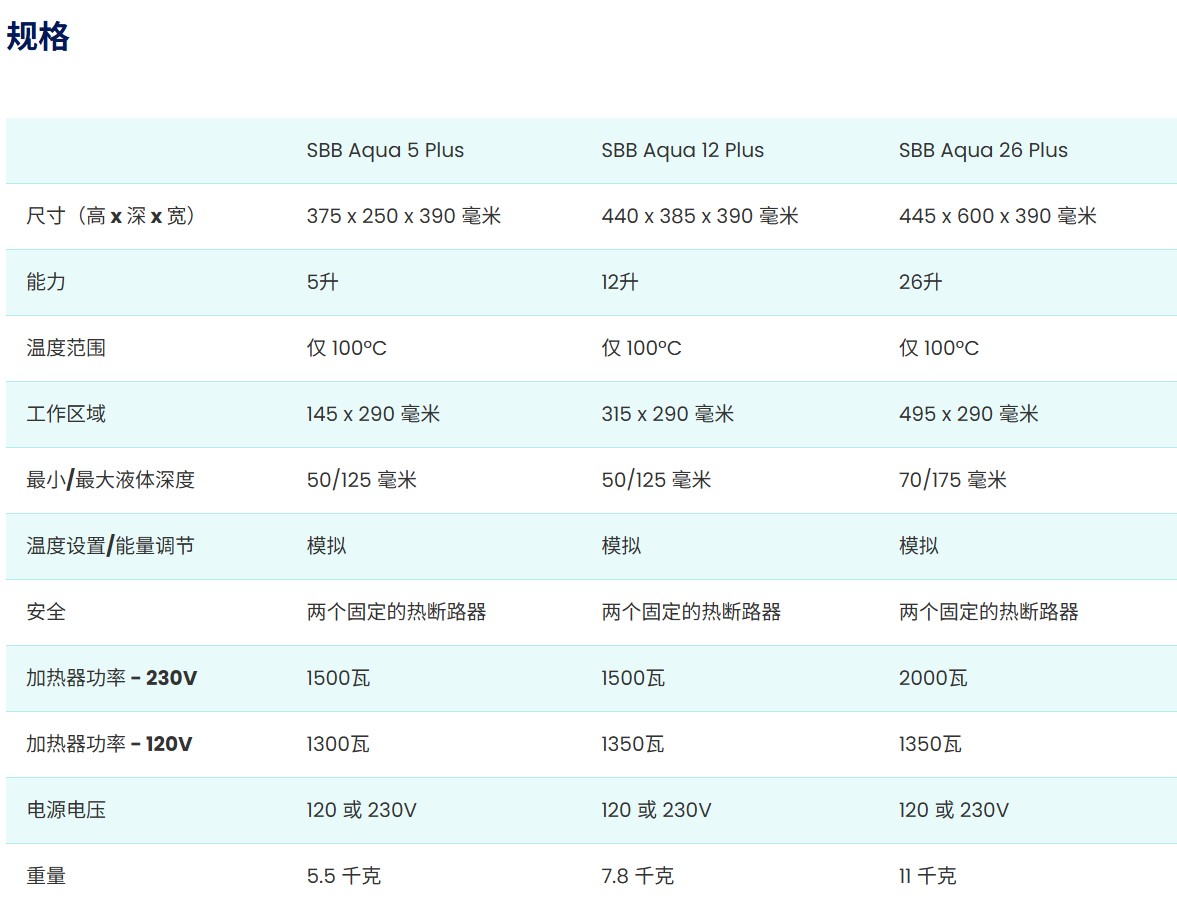Screen dimensions: 1177x905
Task: Click 模拟 in the Aqua 12 column
Action: tap(622, 546)
